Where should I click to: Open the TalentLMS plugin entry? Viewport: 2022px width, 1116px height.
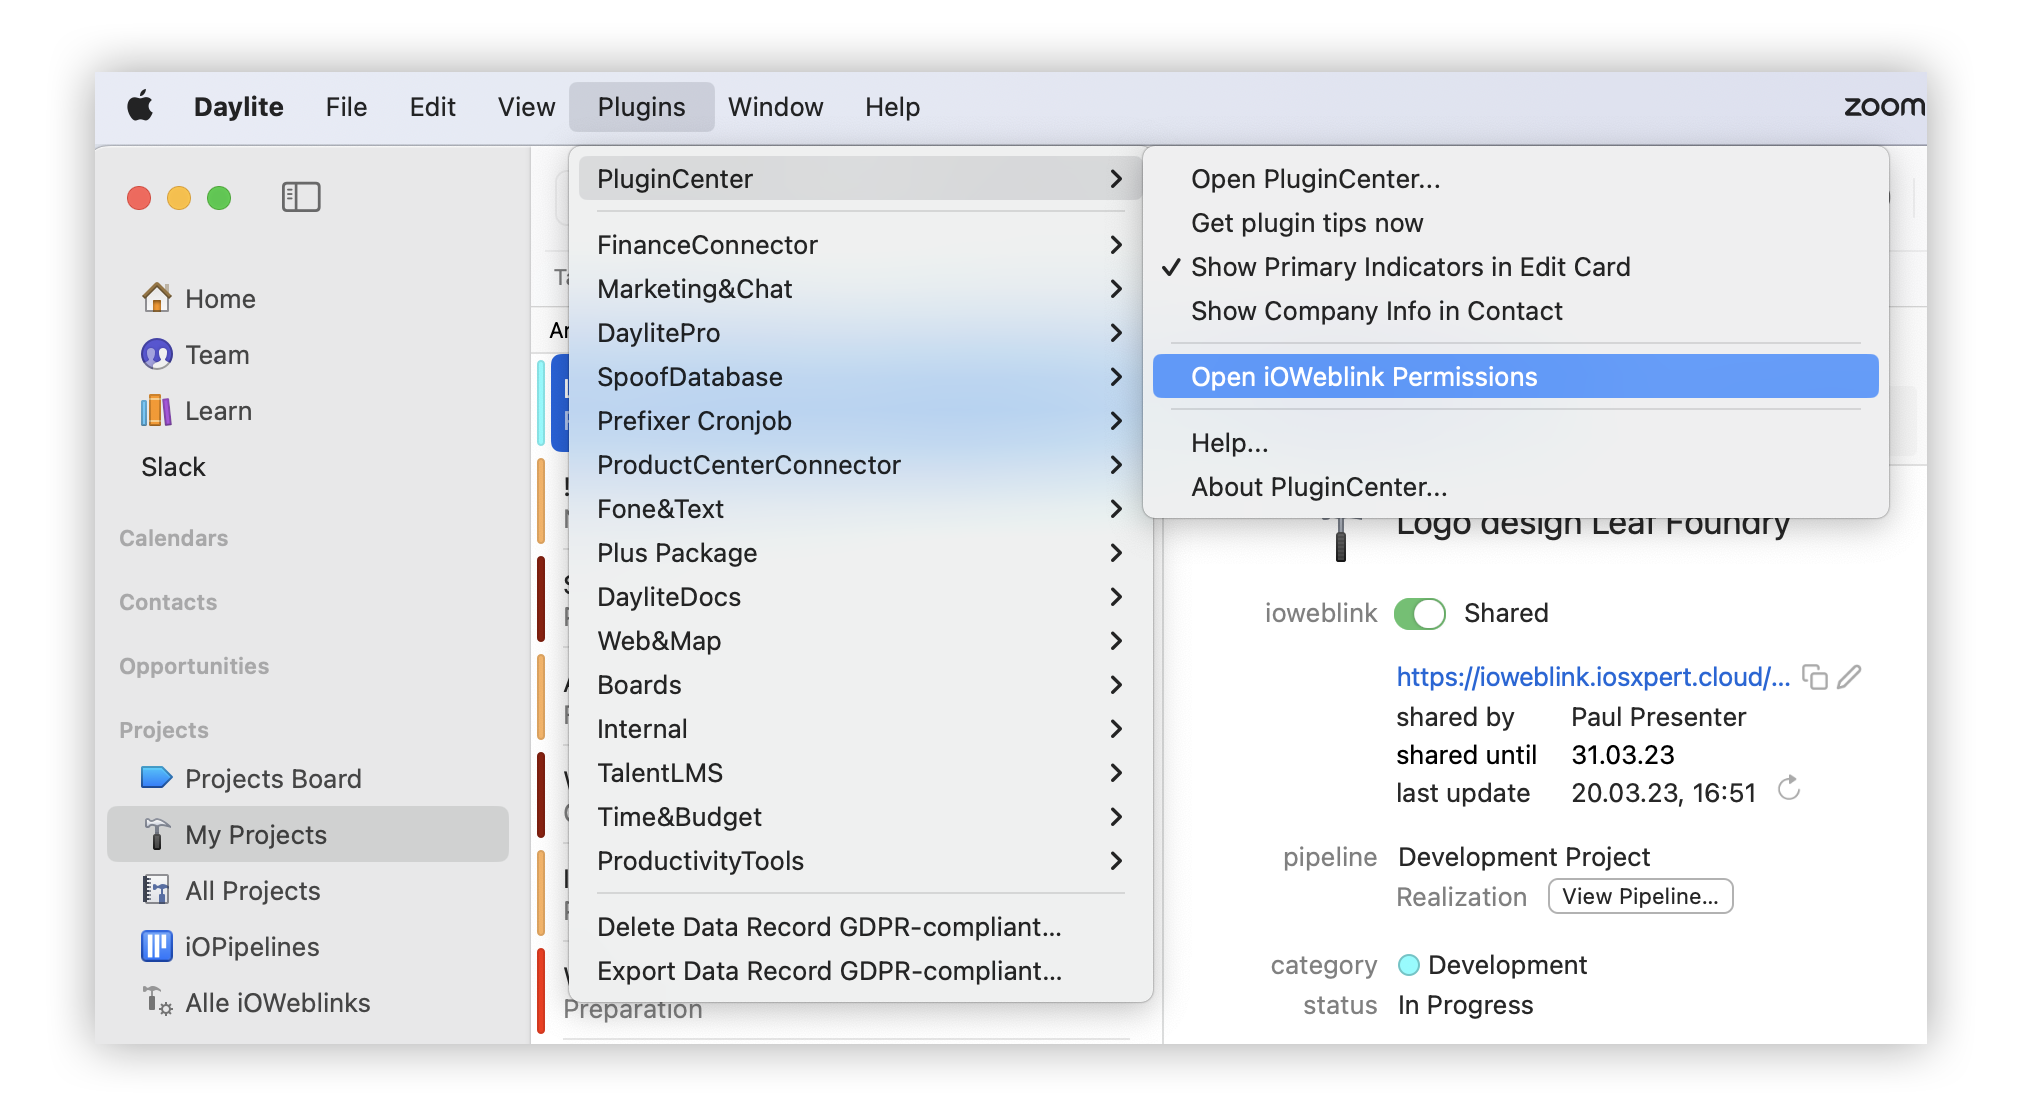click(x=861, y=773)
